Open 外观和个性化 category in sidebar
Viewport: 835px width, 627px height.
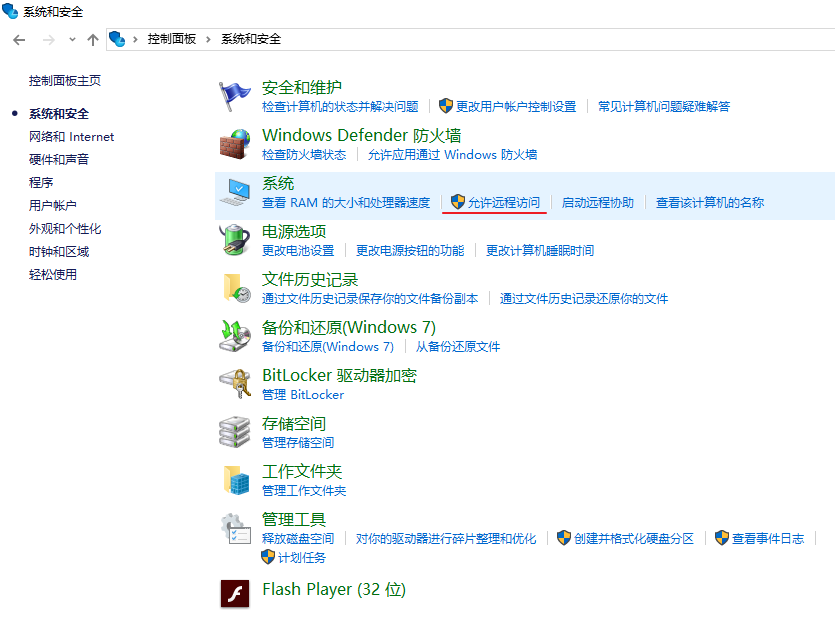pyautogui.click(x=65, y=229)
